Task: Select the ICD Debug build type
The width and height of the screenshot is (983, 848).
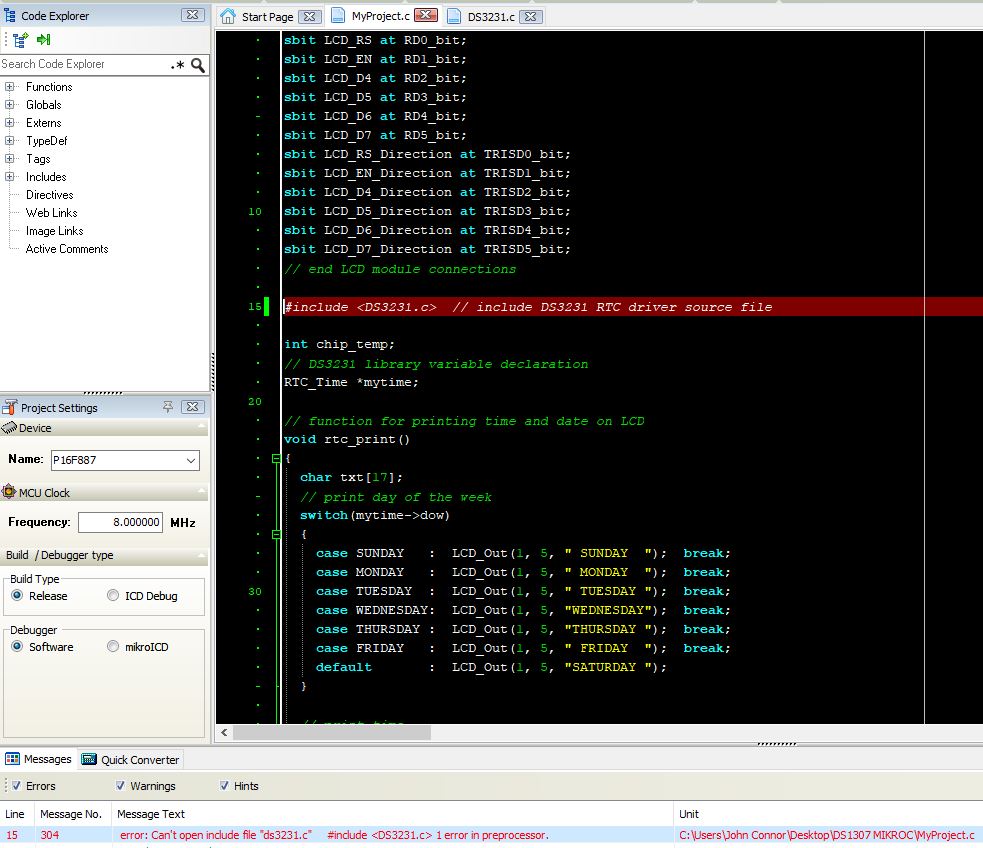Action: point(113,595)
